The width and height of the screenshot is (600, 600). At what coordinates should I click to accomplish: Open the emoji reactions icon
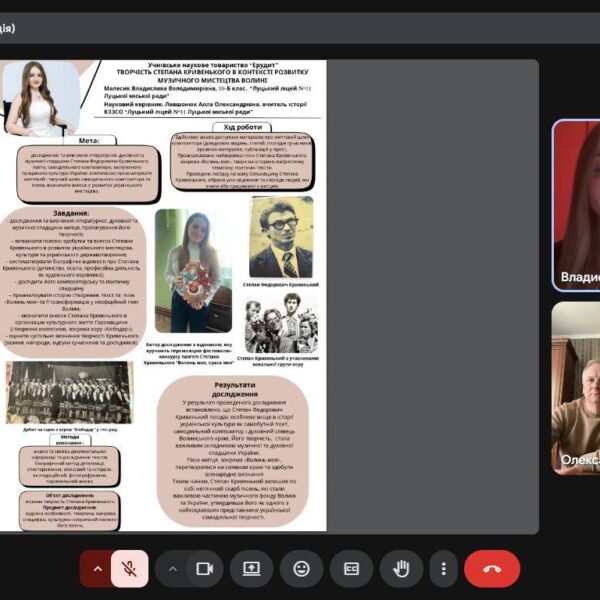click(301, 568)
